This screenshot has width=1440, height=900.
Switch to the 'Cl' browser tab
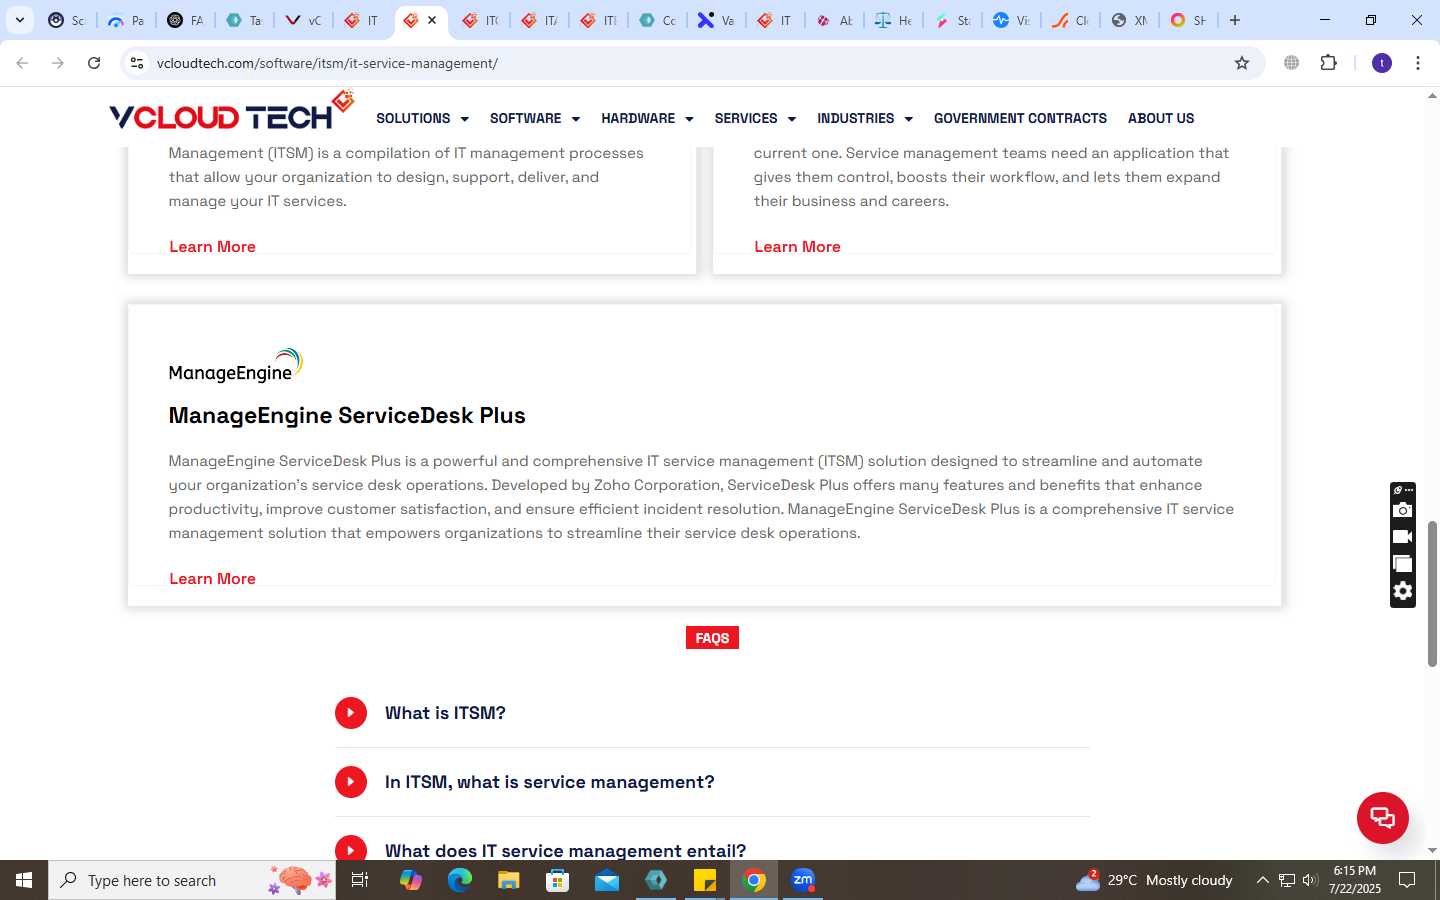tap(1070, 20)
